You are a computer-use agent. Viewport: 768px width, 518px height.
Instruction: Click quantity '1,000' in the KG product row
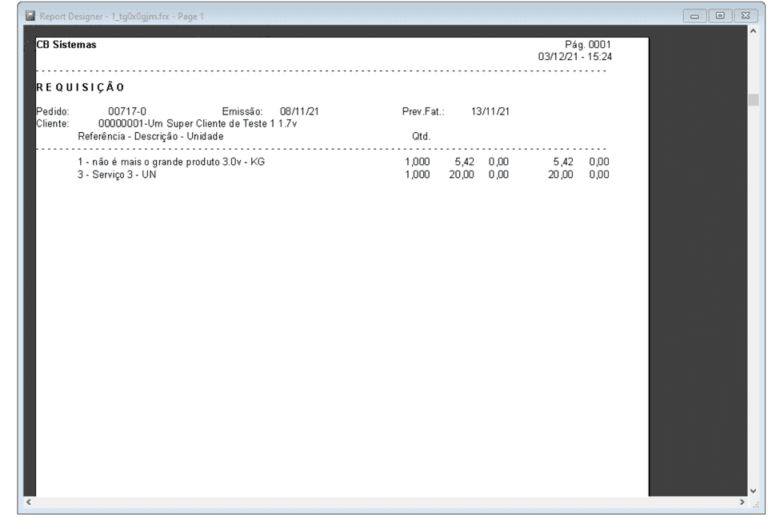coord(417,162)
